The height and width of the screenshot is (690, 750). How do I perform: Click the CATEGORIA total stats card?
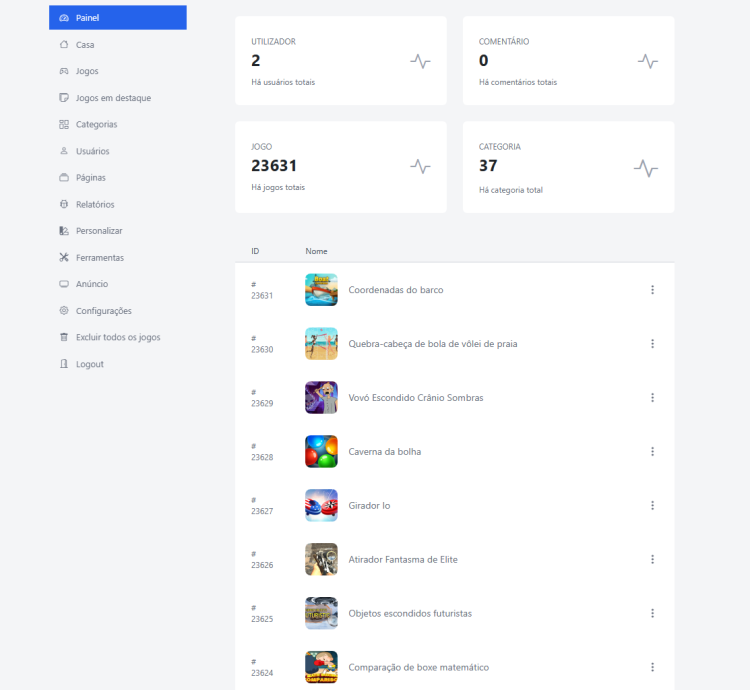pyautogui.click(x=568, y=167)
